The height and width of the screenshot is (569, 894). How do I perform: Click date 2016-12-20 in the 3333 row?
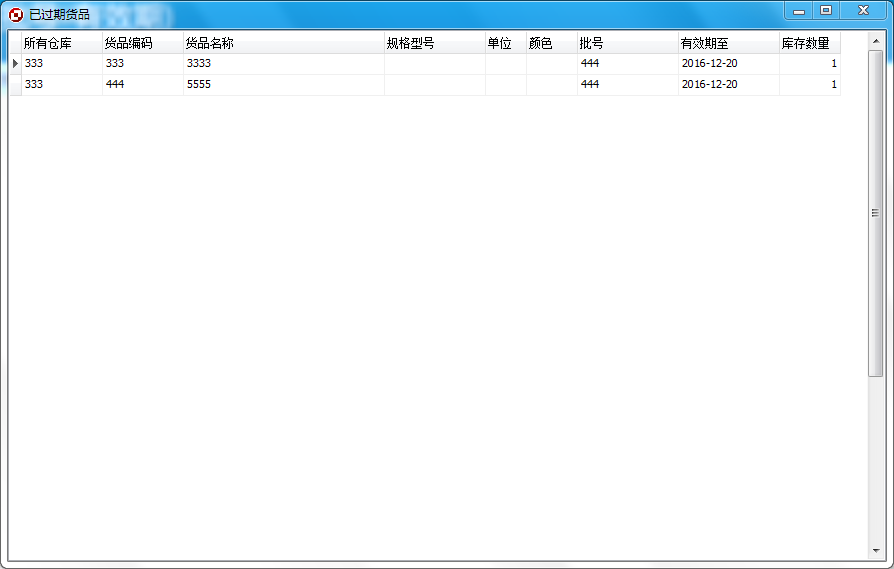(729, 64)
